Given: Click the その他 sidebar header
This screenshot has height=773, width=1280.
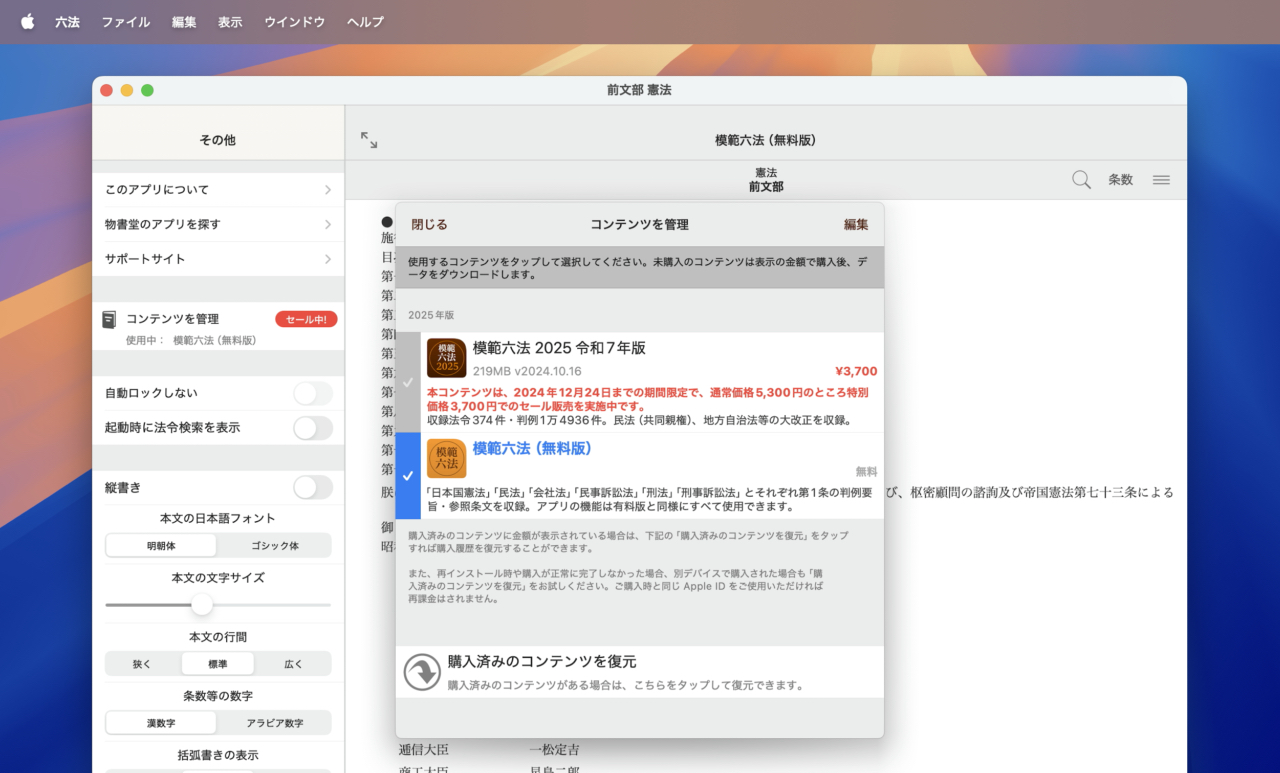Looking at the screenshot, I should pyautogui.click(x=218, y=140).
